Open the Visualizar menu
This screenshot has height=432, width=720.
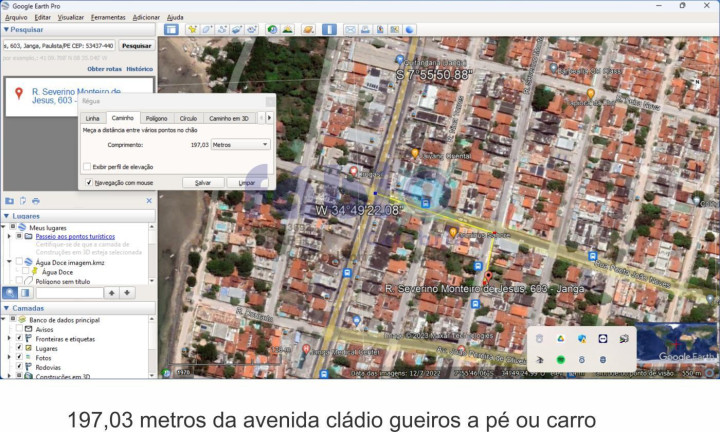71,17
